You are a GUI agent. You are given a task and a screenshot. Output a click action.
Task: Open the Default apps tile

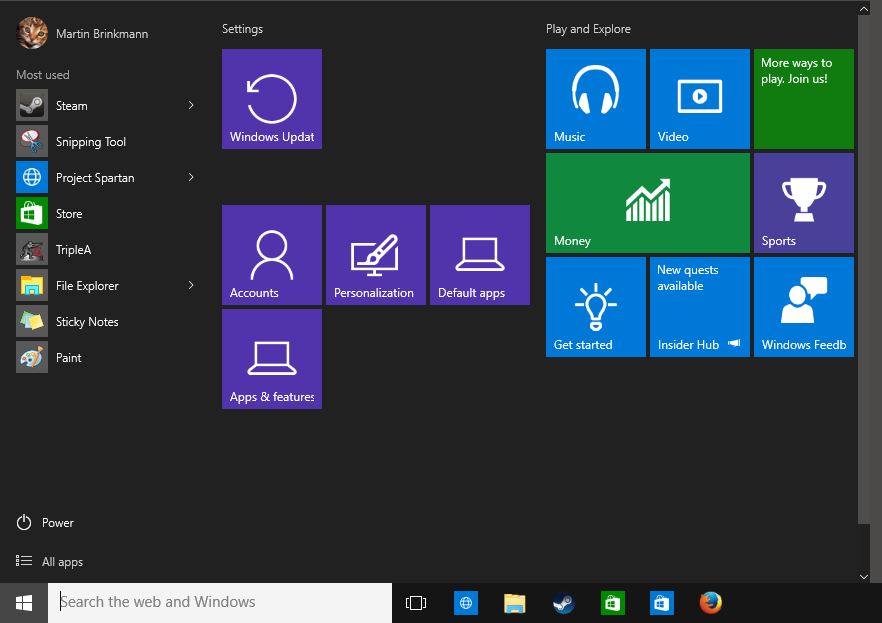pyautogui.click(x=480, y=255)
